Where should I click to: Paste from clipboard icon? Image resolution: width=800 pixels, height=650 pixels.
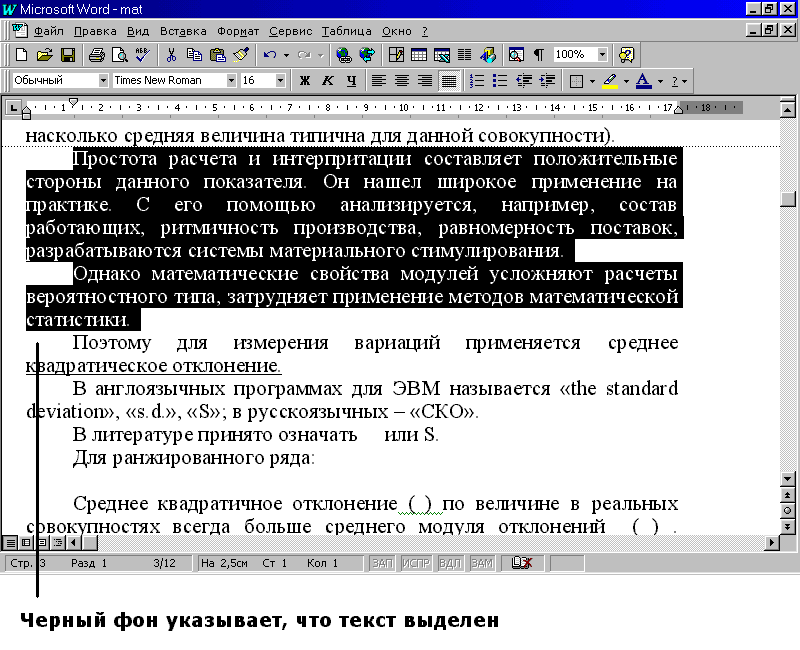[218, 55]
